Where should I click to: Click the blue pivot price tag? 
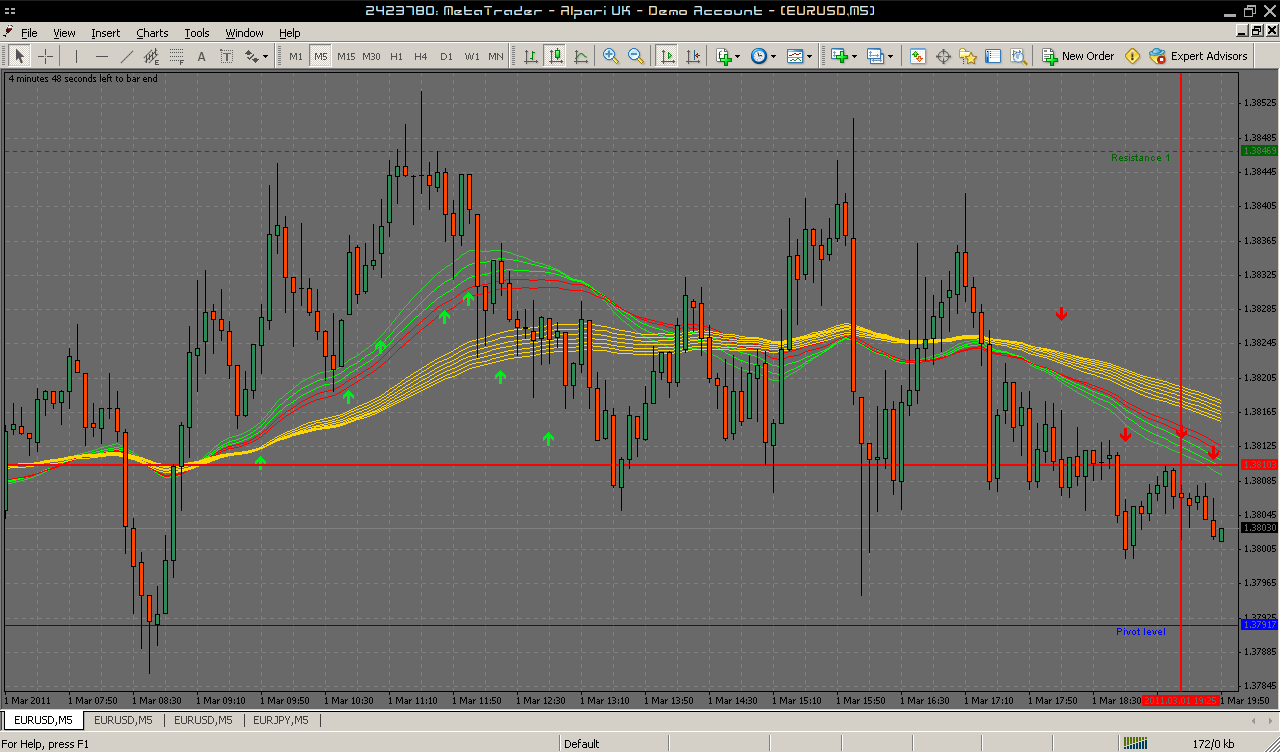point(1259,624)
